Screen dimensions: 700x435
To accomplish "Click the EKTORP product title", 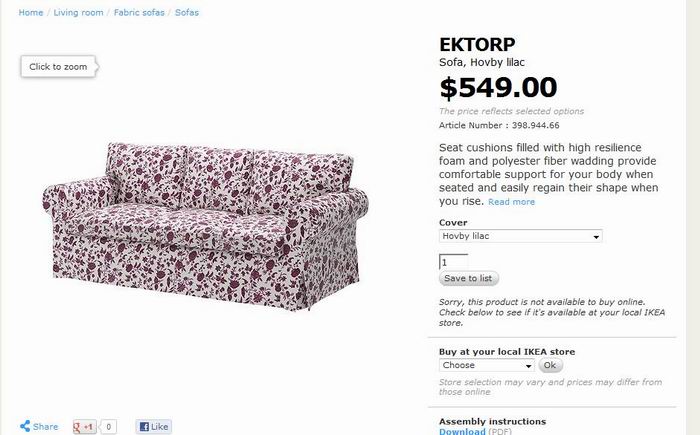I will pyautogui.click(x=476, y=44).
